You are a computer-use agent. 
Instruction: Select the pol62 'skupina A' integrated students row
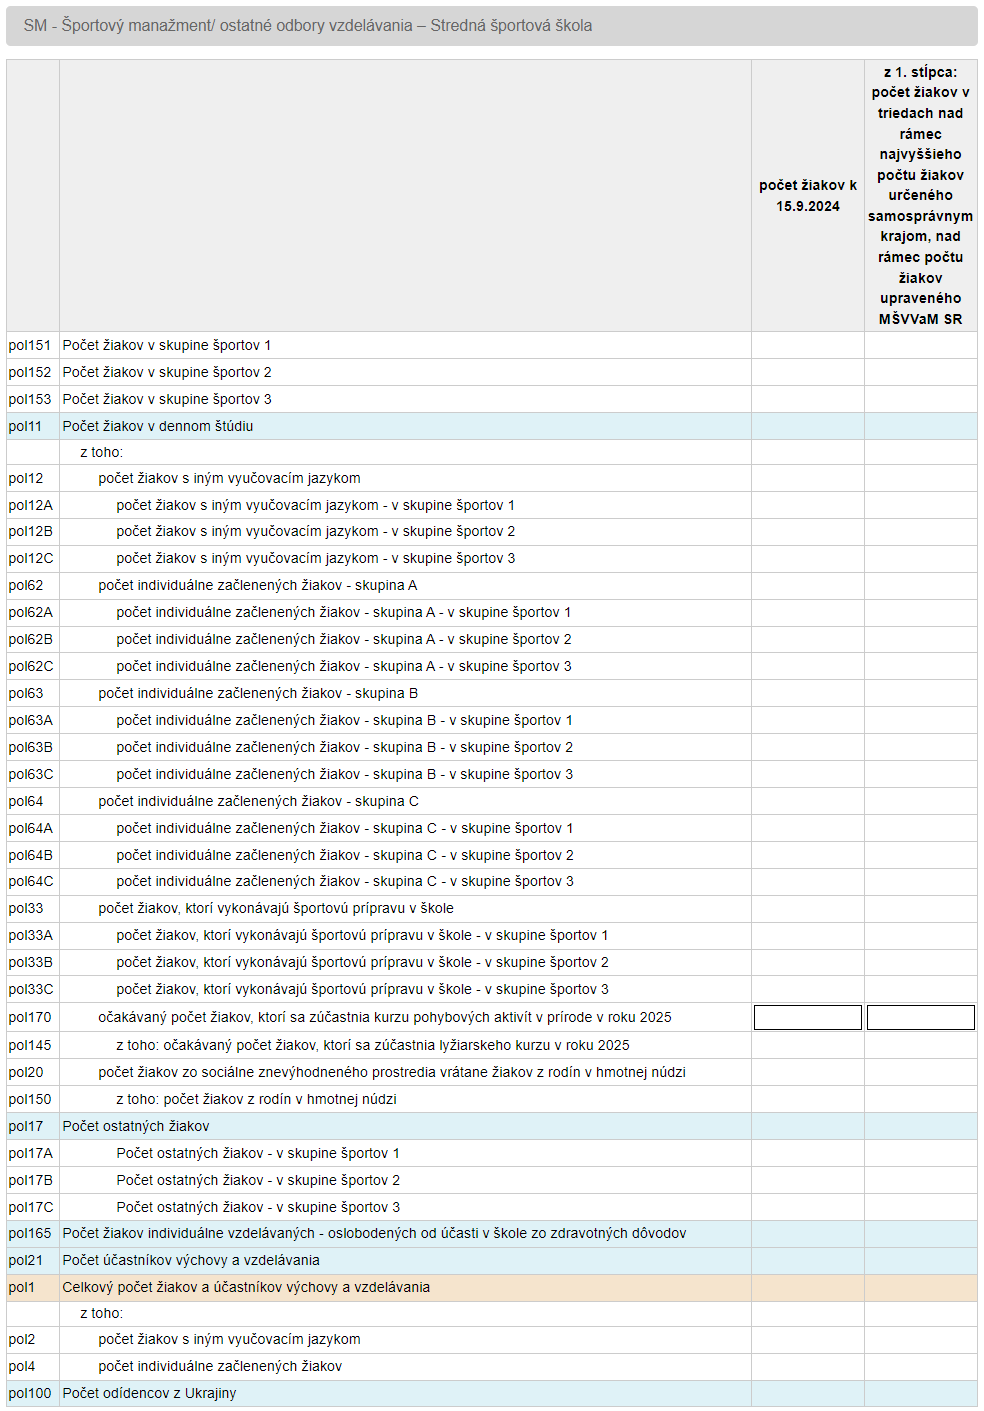(x=492, y=585)
